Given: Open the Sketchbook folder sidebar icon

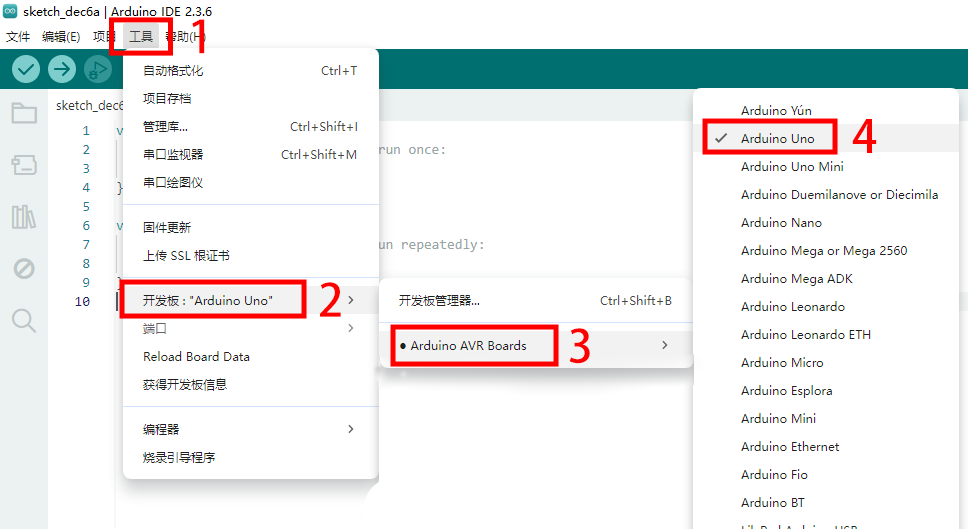Looking at the screenshot, I should pyautogui.click(x=24, y=113).
